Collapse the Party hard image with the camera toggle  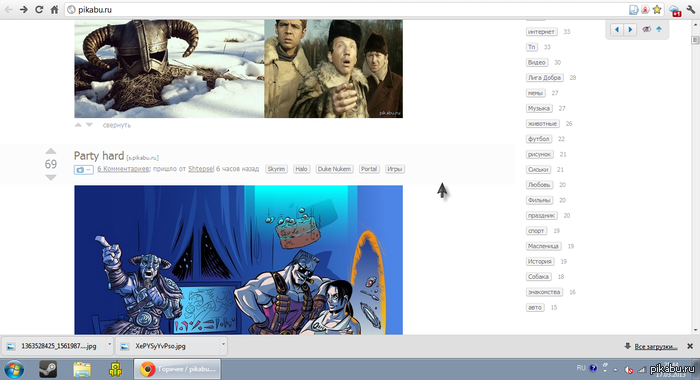click(x=83, y=170)
